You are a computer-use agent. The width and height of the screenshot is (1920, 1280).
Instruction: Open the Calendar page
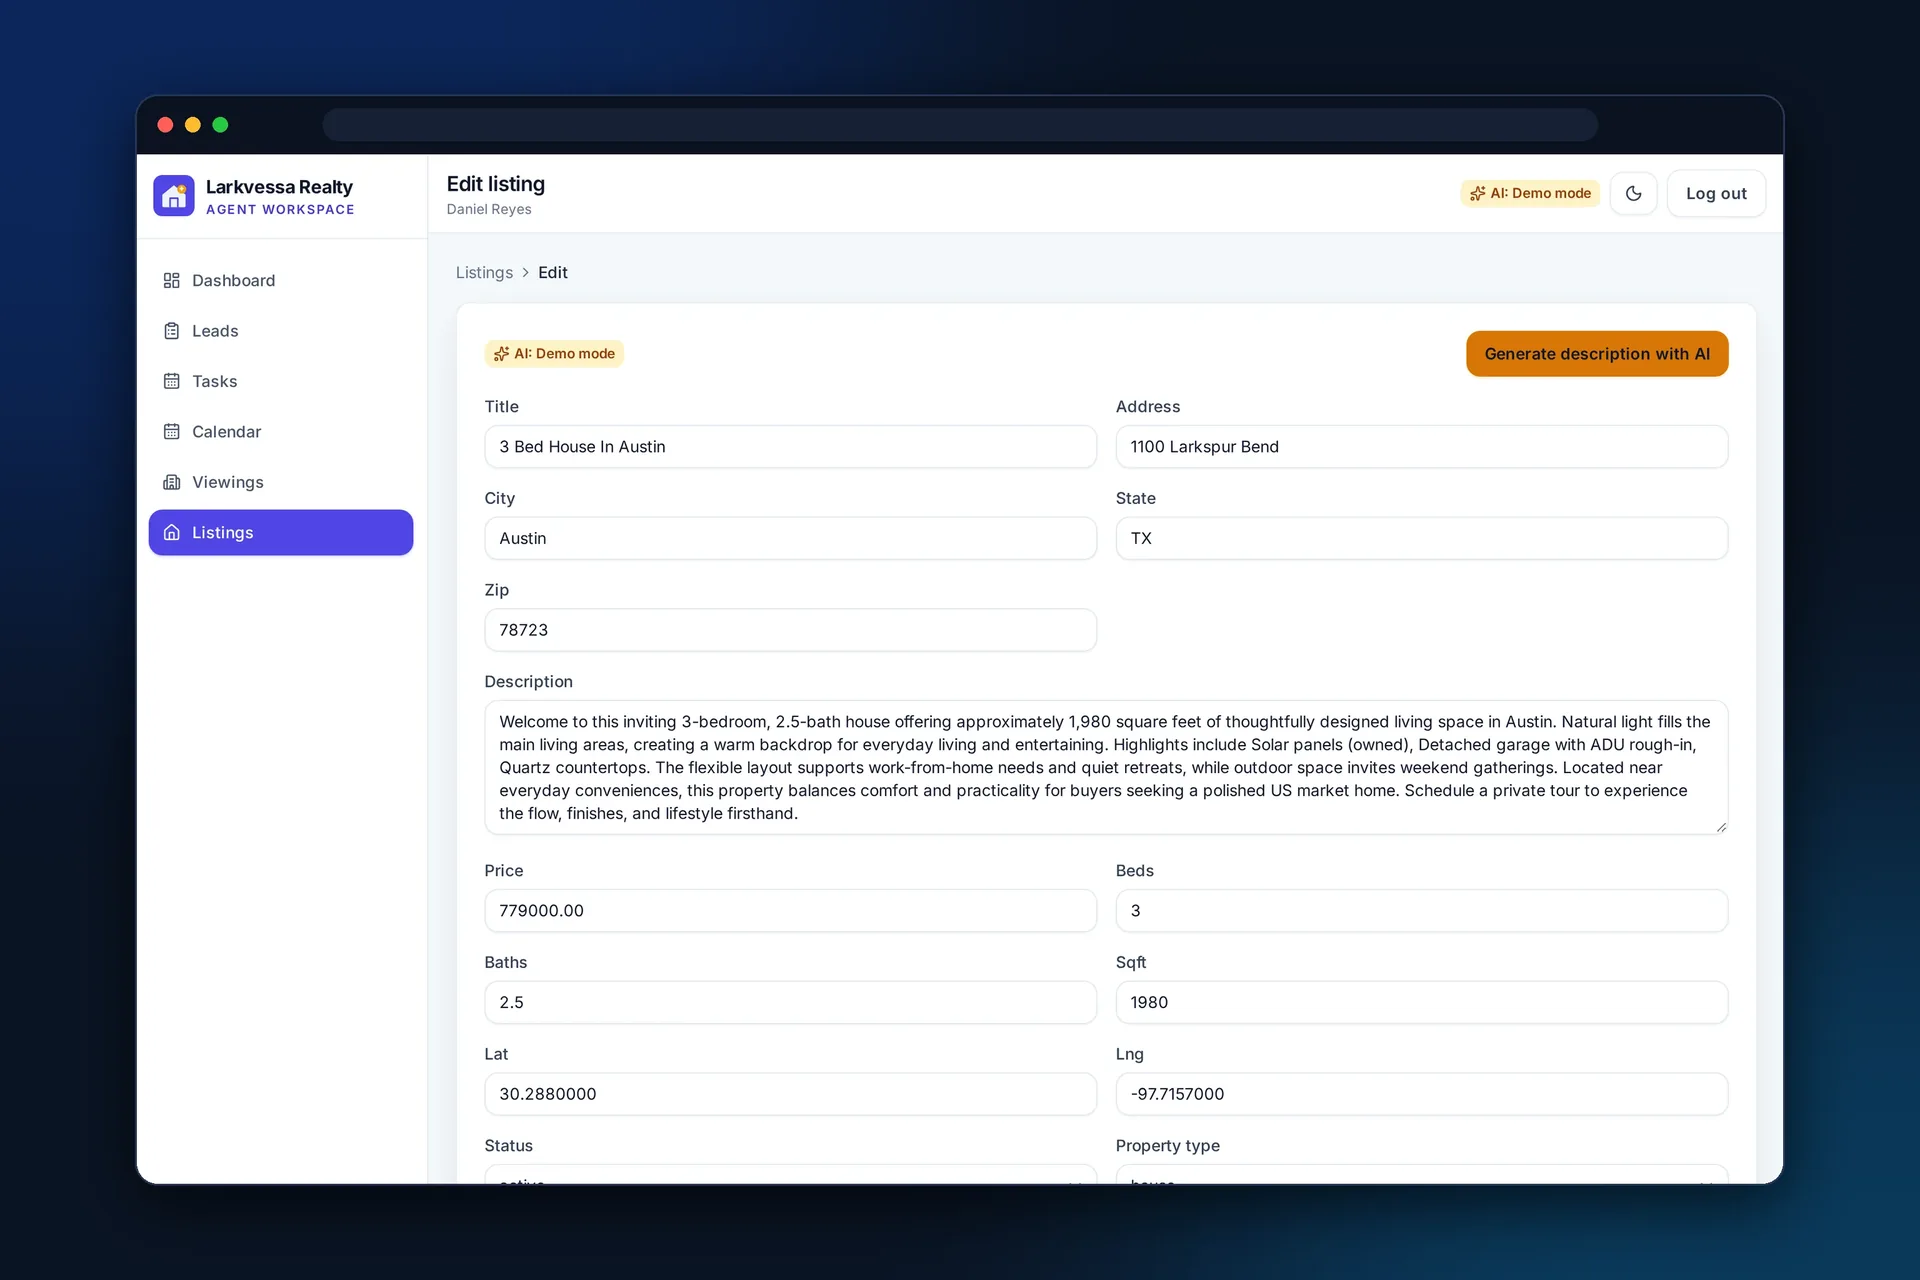(x=281, y=432)
